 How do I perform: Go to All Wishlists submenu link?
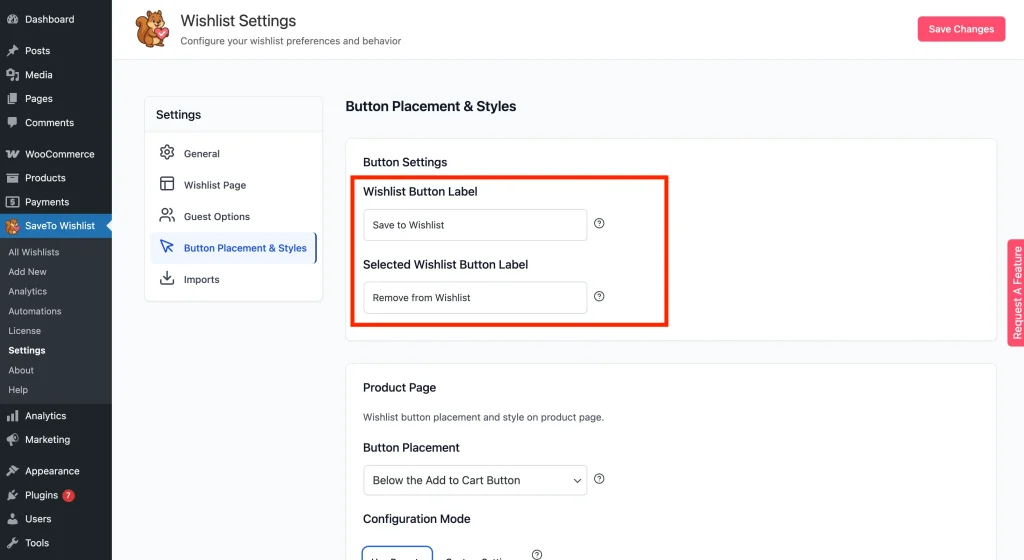pos(33,252)
